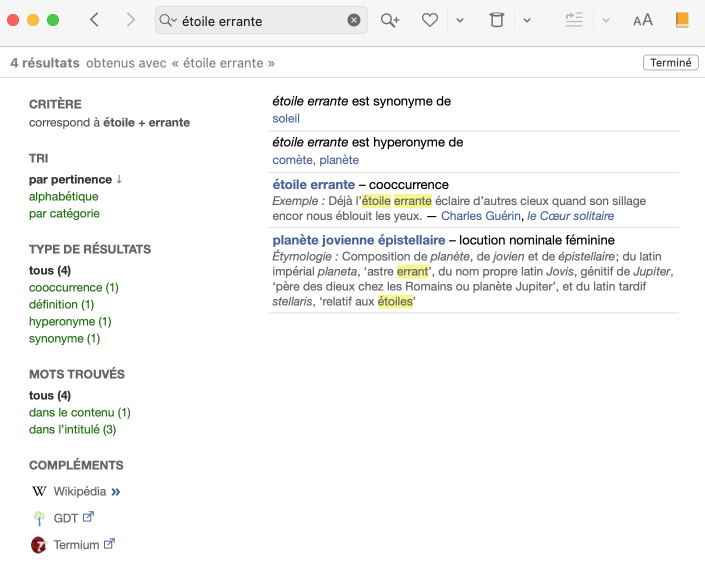This screenshot has width=705, height=565.
Task: Filter results to hyperonyme (1)
Action: pyautogui.click(x=70, y=321)
